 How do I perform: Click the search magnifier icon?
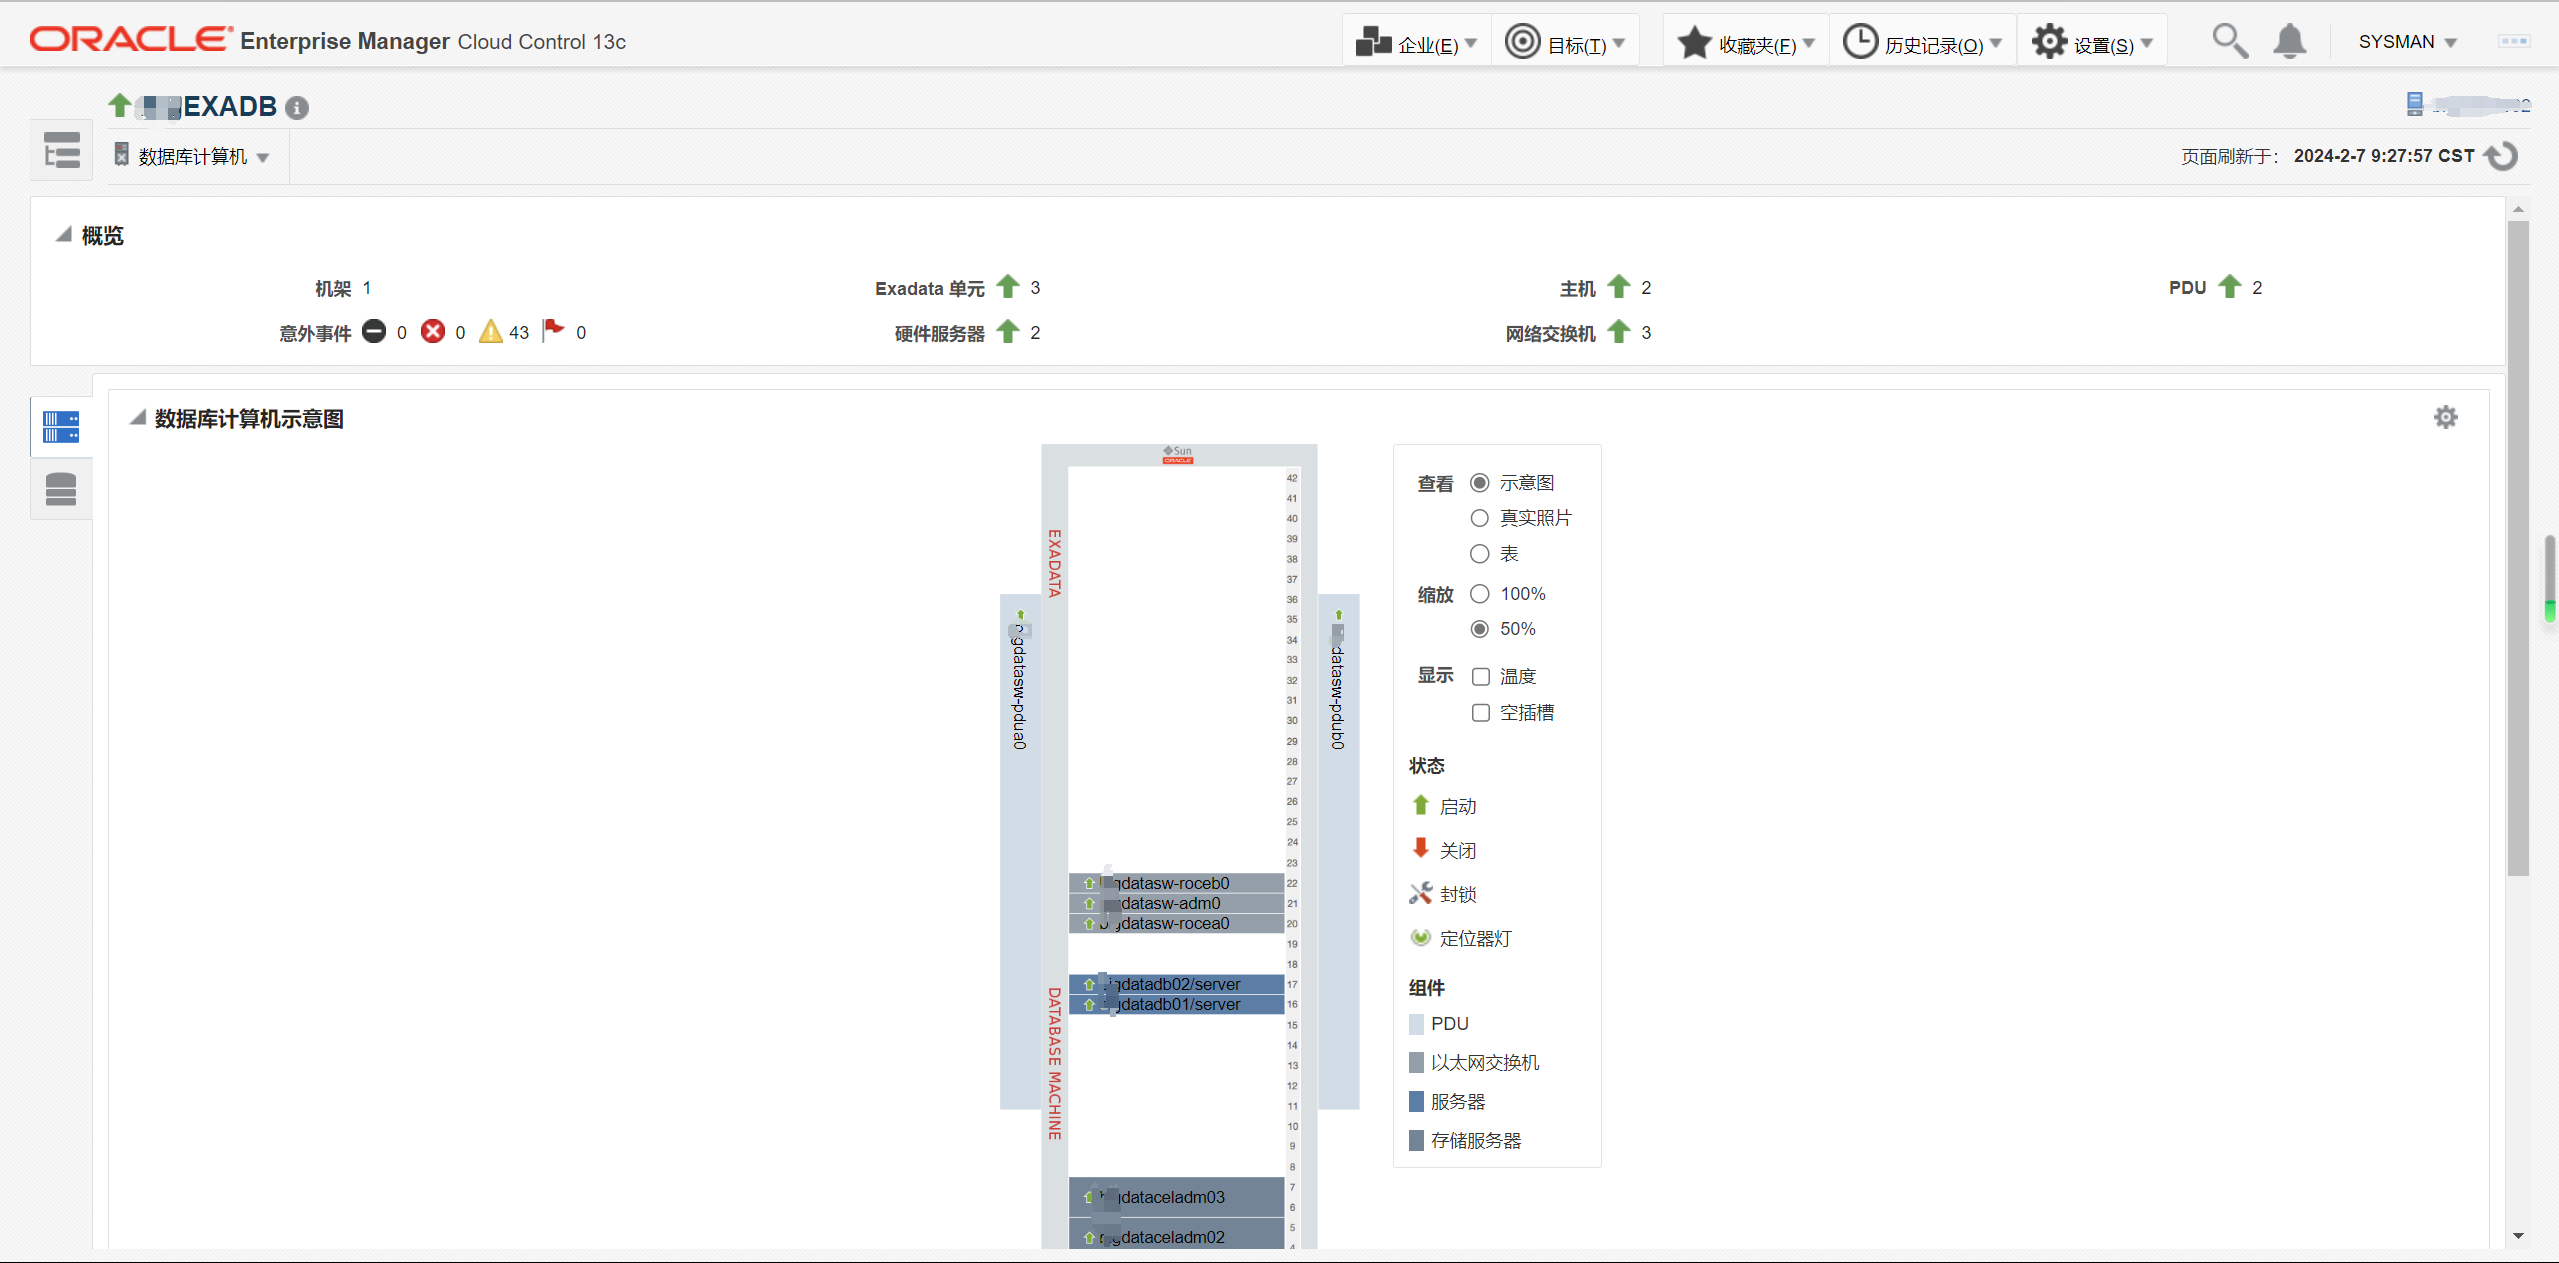[x=2229, y=42]
